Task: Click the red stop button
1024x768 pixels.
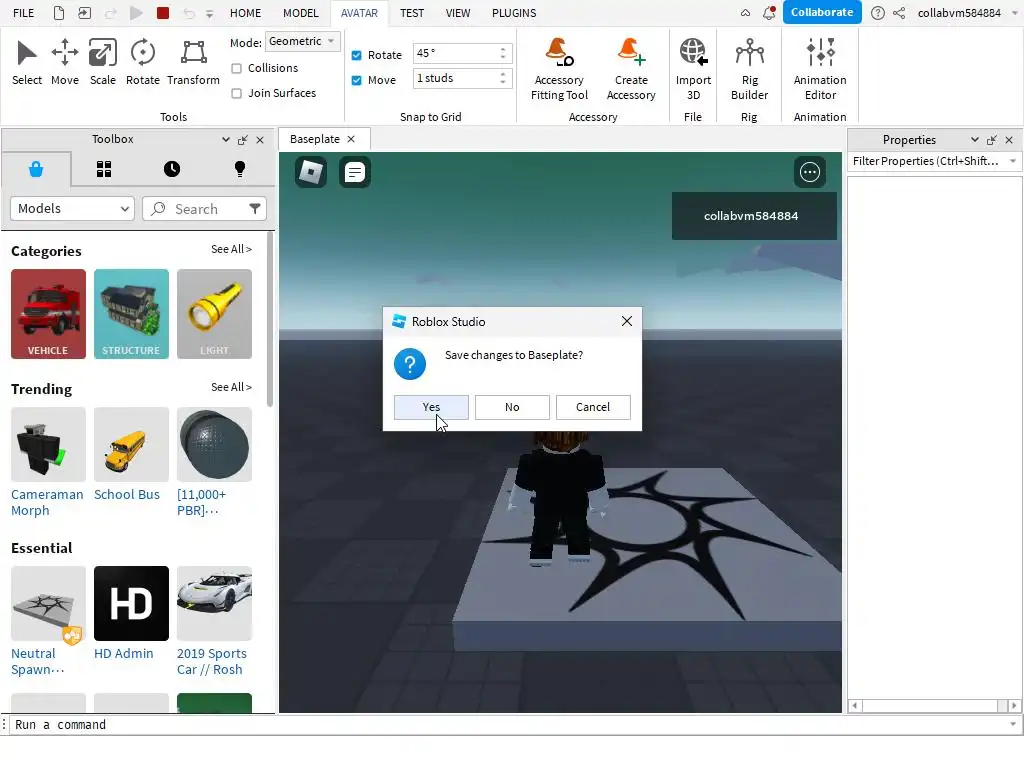Action: (x=163, y=12)
